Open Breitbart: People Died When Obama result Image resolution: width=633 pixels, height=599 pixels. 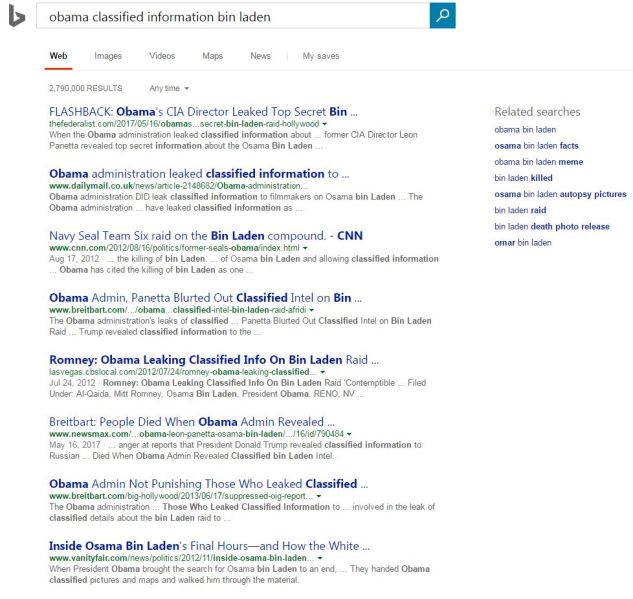[192, 422]
